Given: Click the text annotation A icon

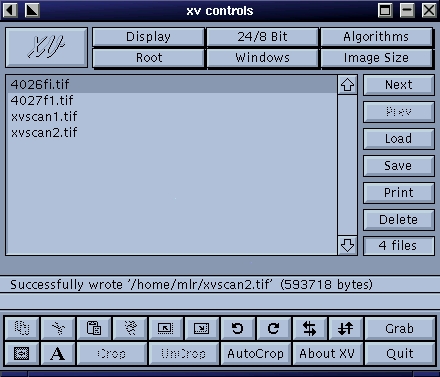Looking at the screenshot, I should pyautogui.click(x=58, y=353).
